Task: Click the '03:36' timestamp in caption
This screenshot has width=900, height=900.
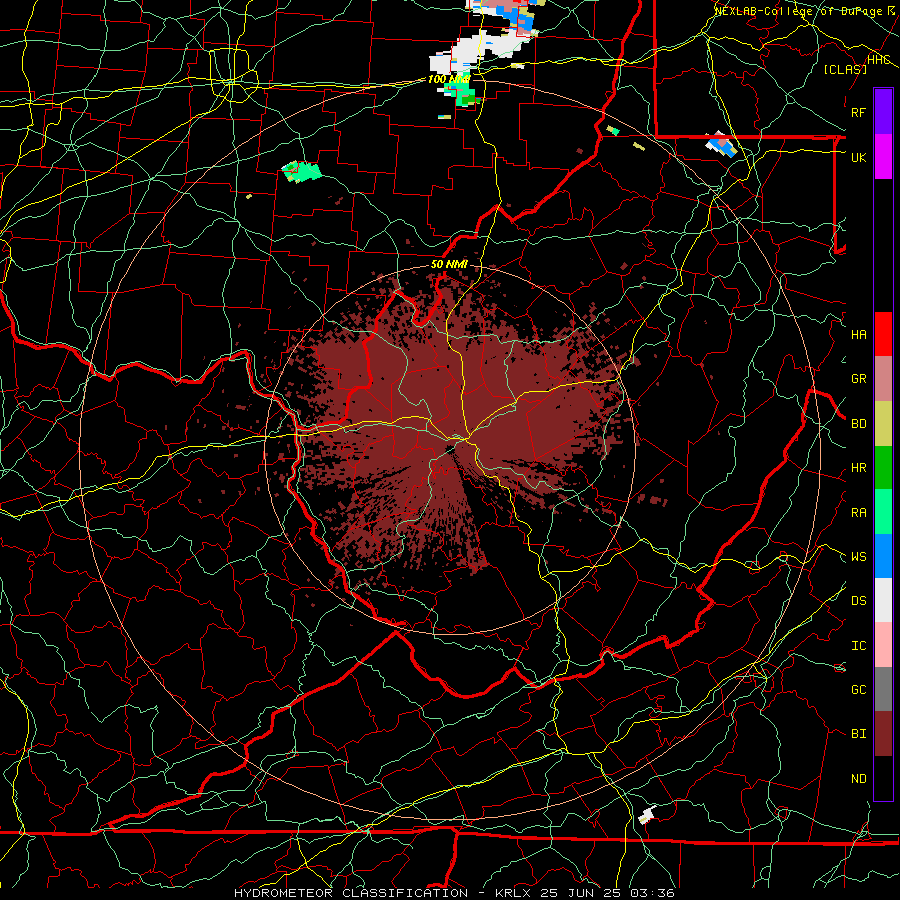Action: tap(652, 893)
